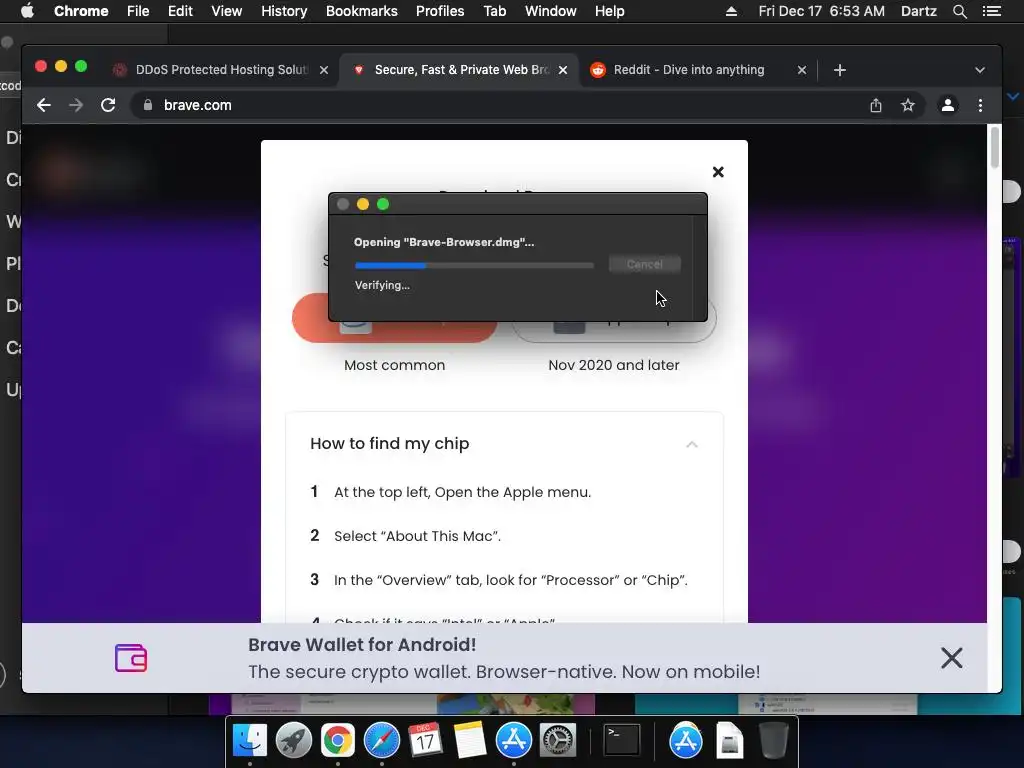This screenshot has width=1024, height=768.
Task: Collapse the How to find my chip section
Action: click(x=692, y=444)
